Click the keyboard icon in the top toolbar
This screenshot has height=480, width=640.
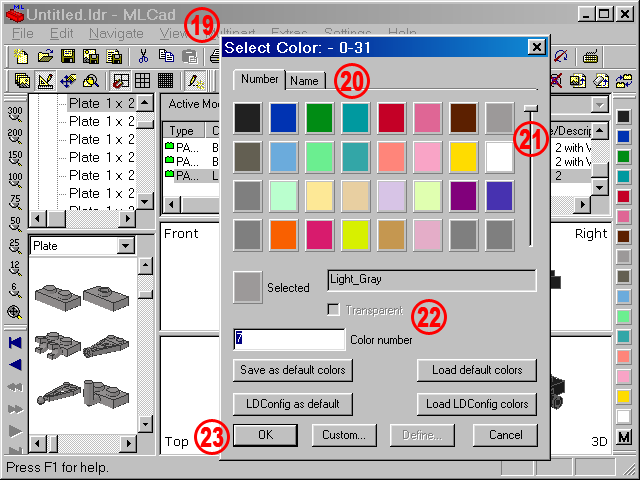click(x=590, y=57)
